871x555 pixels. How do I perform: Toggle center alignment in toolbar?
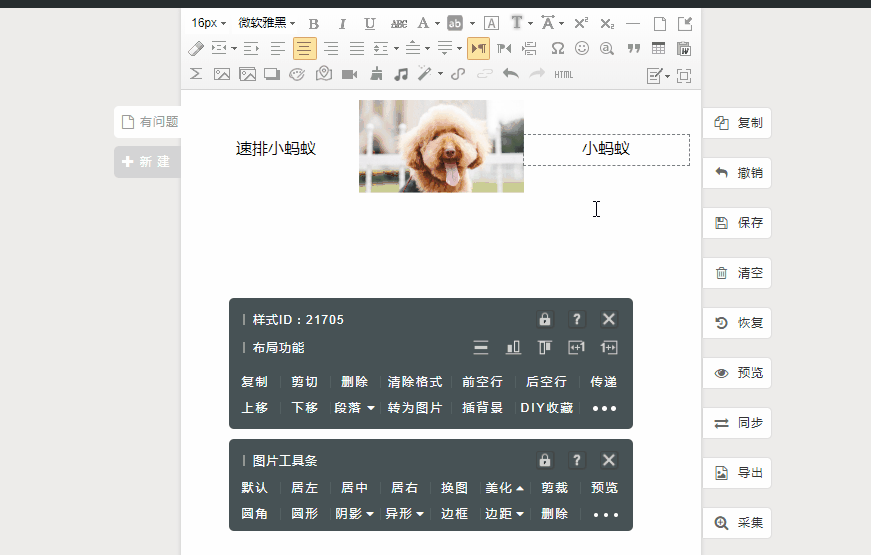click(304, 49)
